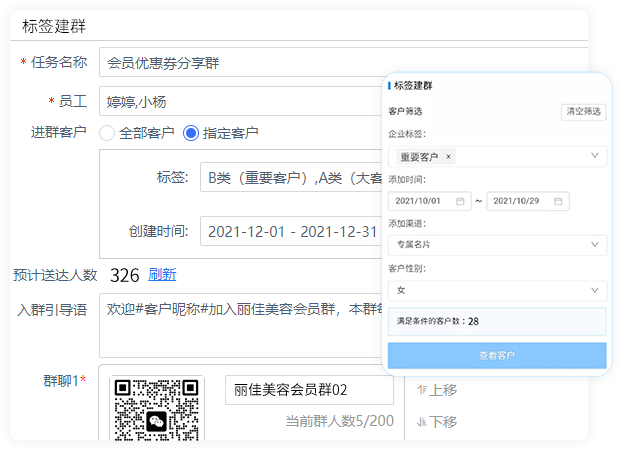Click the 任务名称 input field
622x451 pixels.
click(240, 62)
